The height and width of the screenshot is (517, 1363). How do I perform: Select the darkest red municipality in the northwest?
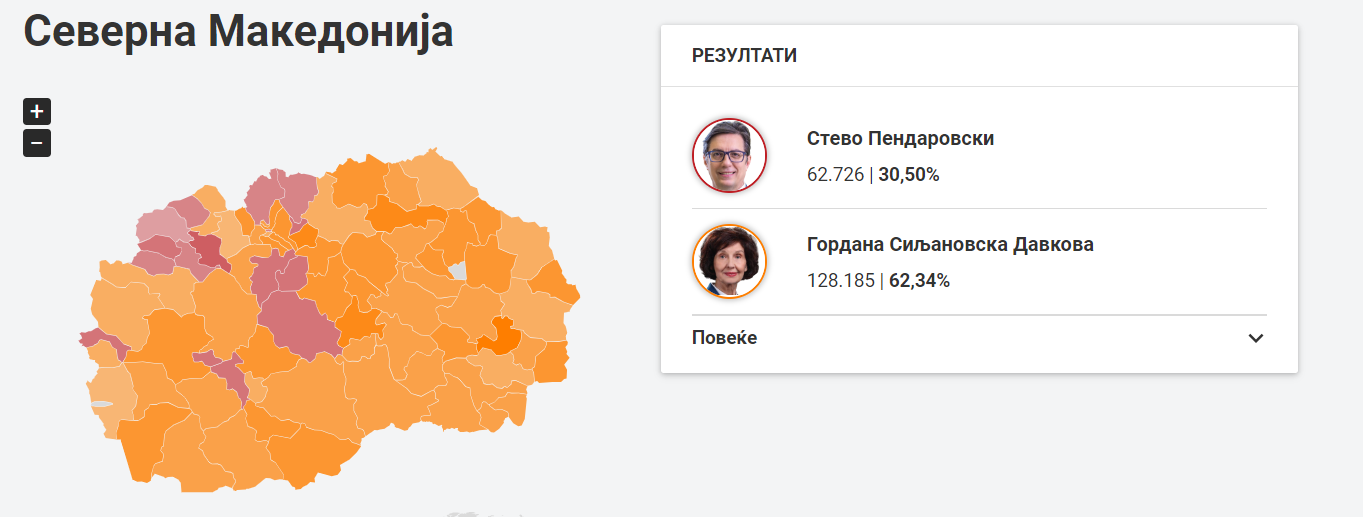coord(208,251)
